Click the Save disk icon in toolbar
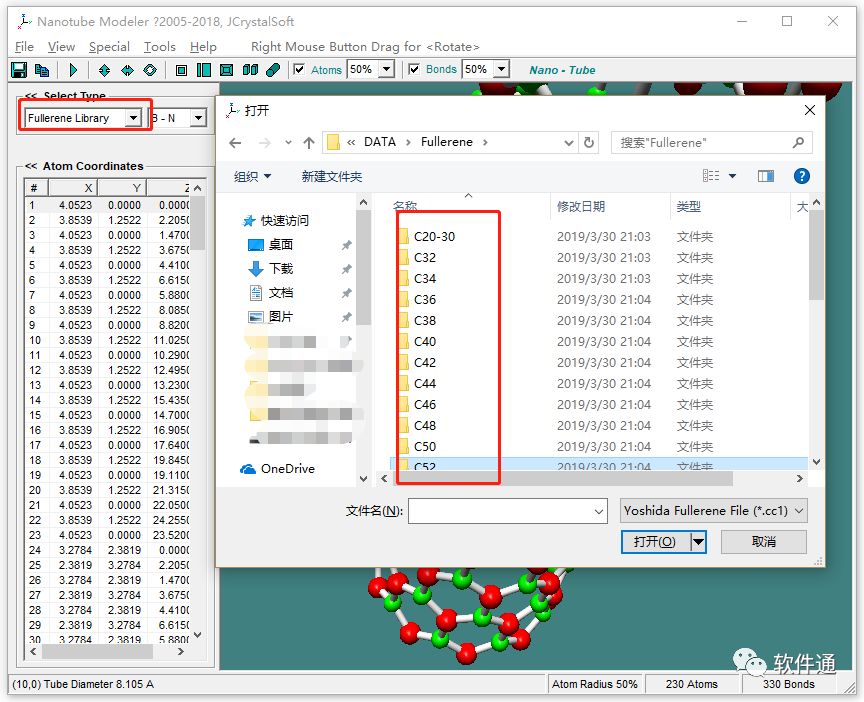864x702 pixels. point(19,70)
